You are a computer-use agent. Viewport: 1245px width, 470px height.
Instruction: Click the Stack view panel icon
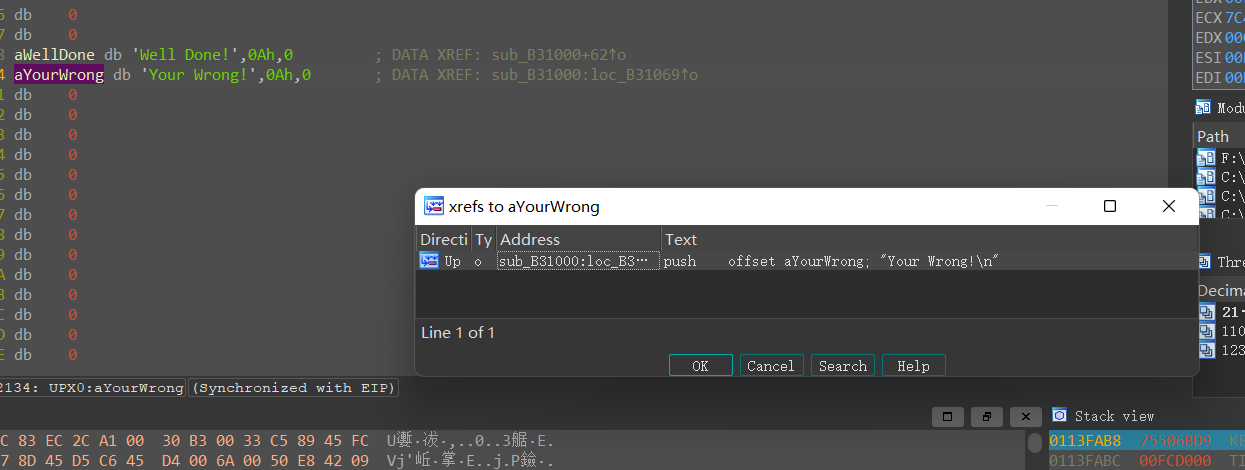coord(1059,415)
